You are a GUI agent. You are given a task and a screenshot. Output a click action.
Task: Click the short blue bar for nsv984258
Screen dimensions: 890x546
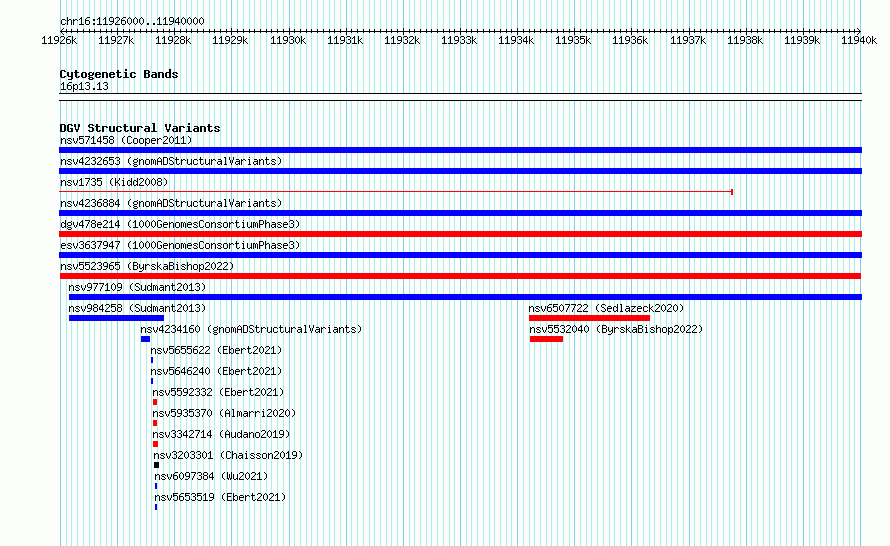(x=116, y=318)
